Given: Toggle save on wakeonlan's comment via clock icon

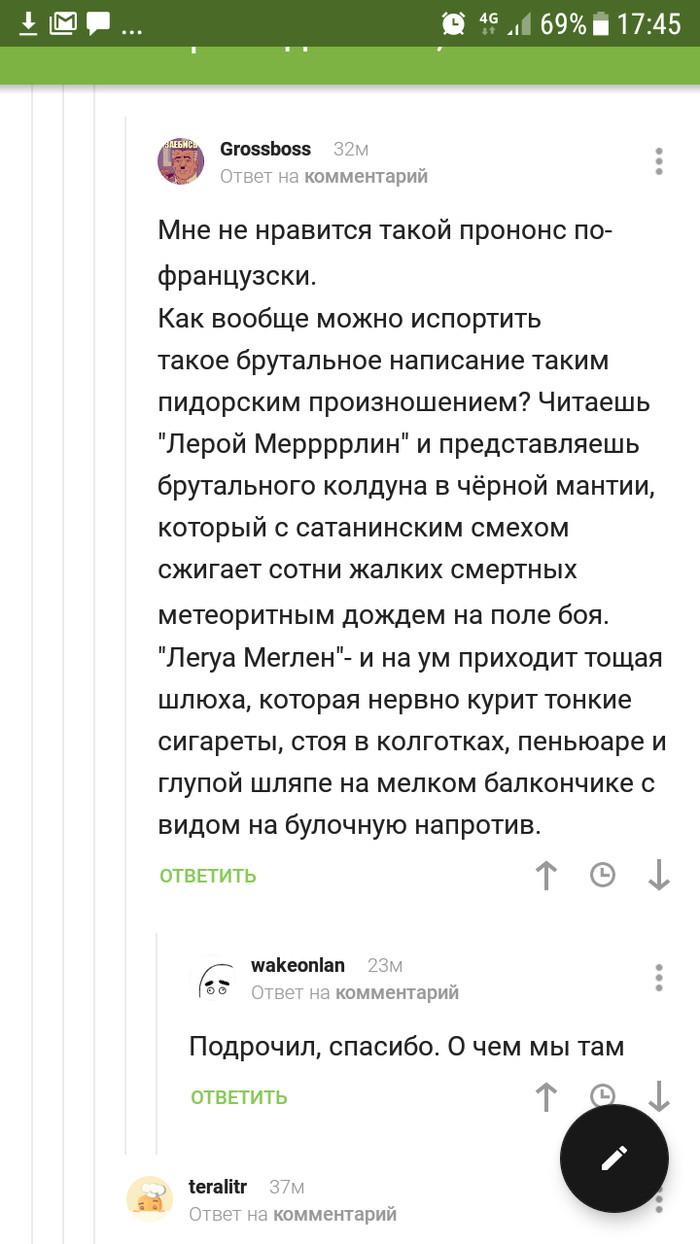Looking at the screenshot, I should pos(603,1097).
